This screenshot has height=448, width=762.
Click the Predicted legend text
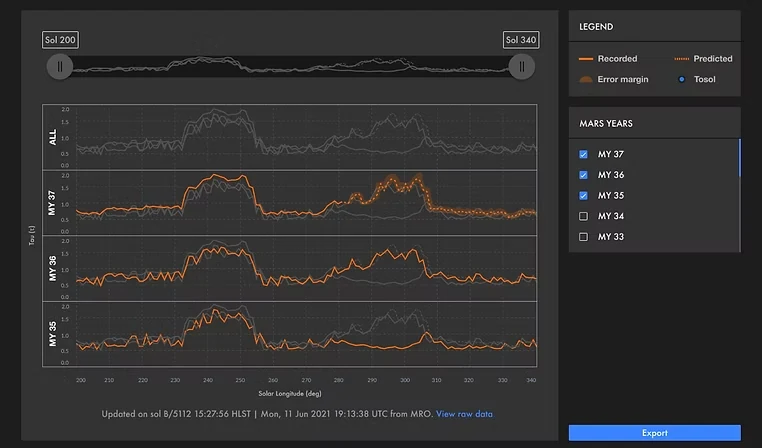(x=713, y=59)
